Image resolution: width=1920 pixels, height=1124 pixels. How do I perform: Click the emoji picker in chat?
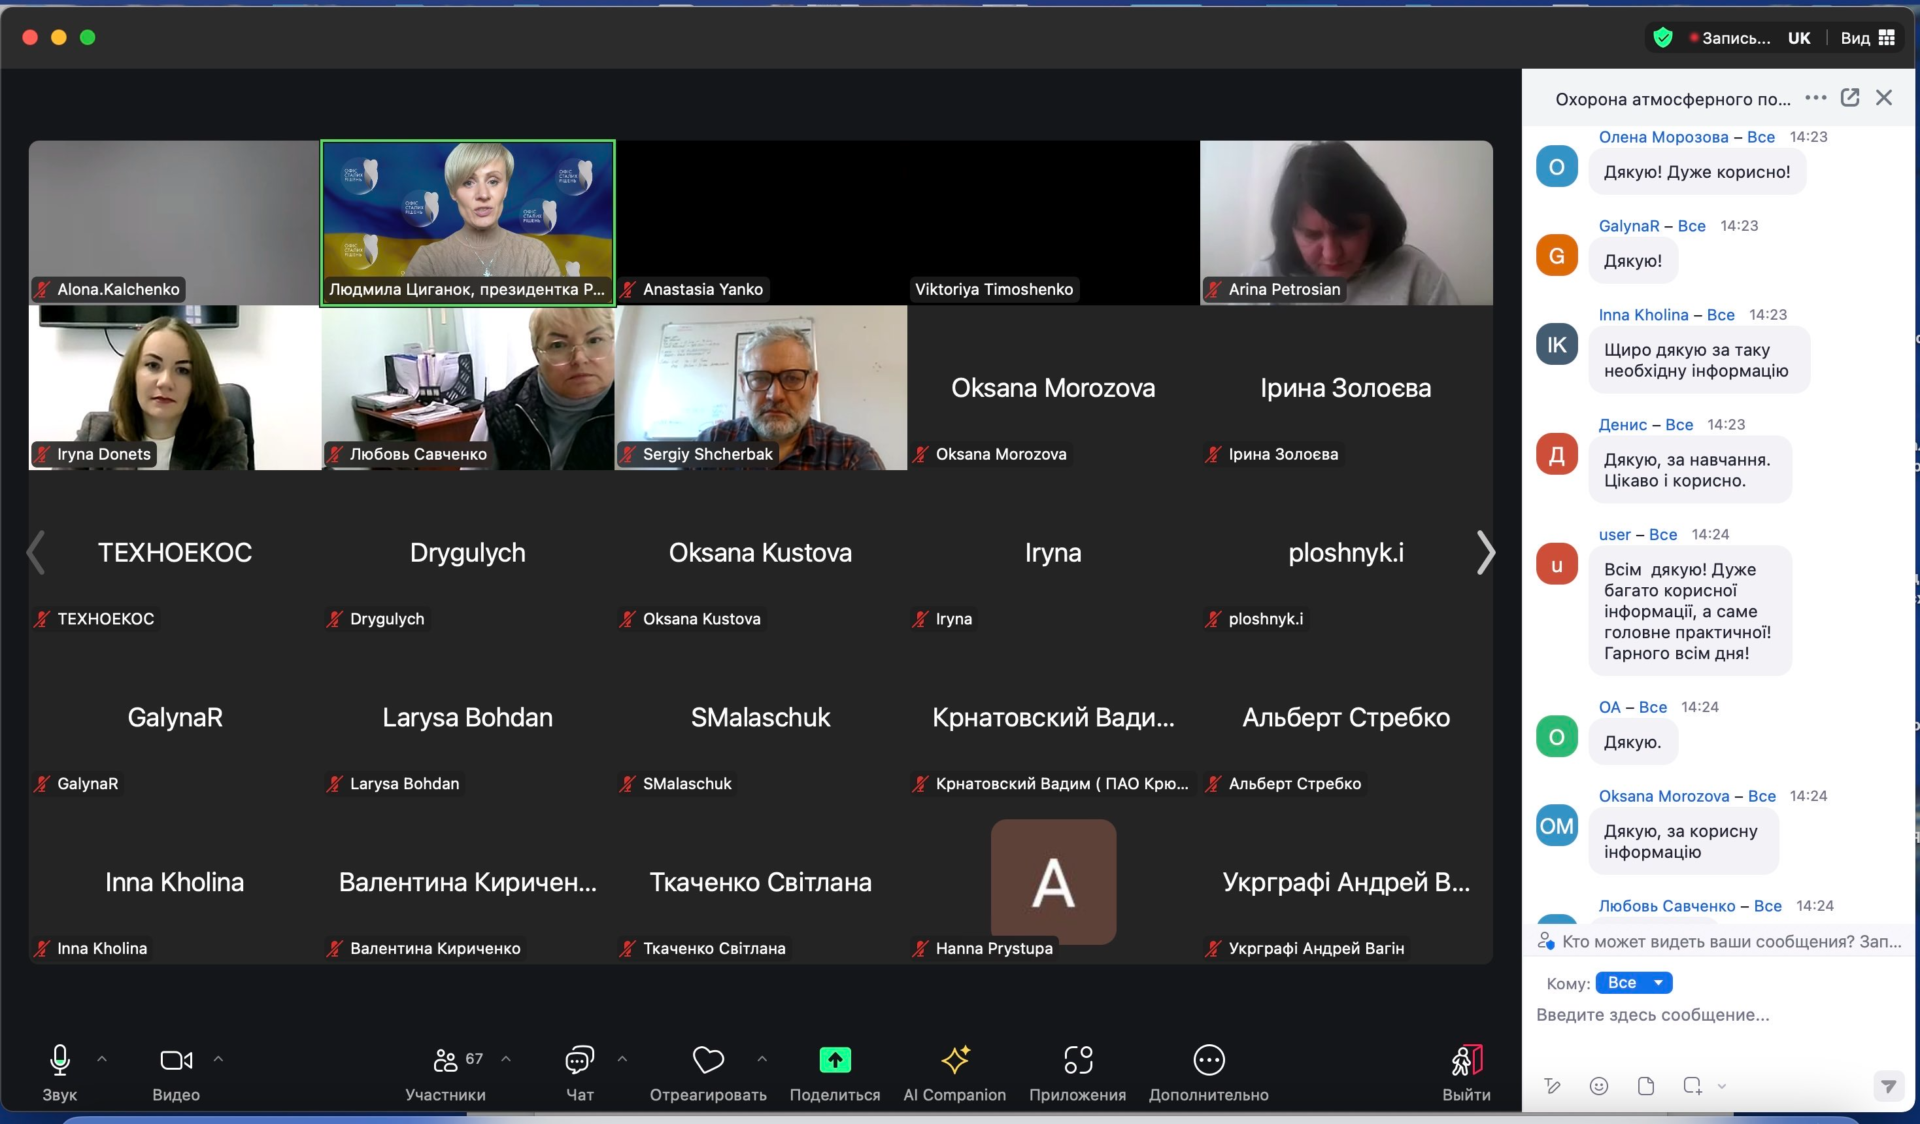pos(1599,1086)
